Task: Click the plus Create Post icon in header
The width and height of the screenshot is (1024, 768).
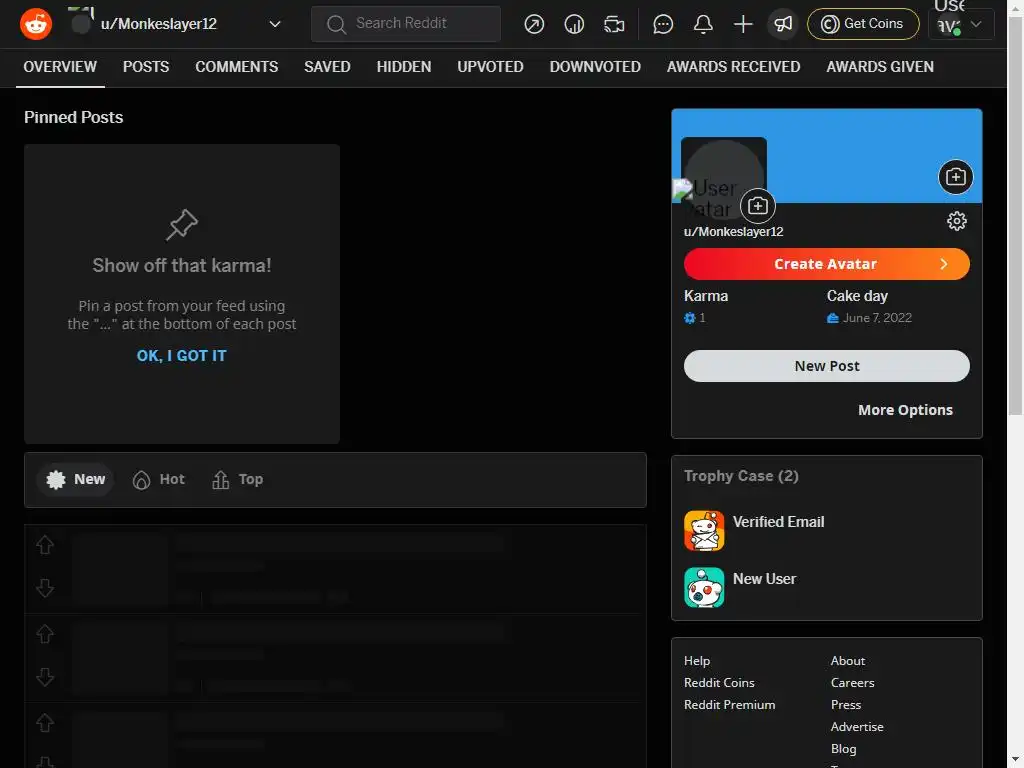Action: pos(743,24)
